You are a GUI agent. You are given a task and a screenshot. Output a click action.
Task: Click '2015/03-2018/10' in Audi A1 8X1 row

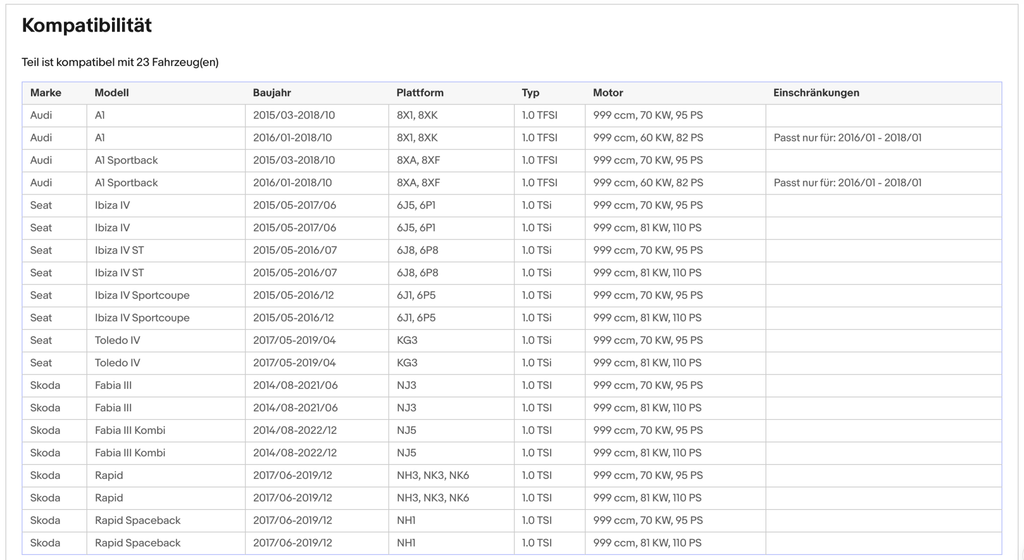tap(294, 116)
